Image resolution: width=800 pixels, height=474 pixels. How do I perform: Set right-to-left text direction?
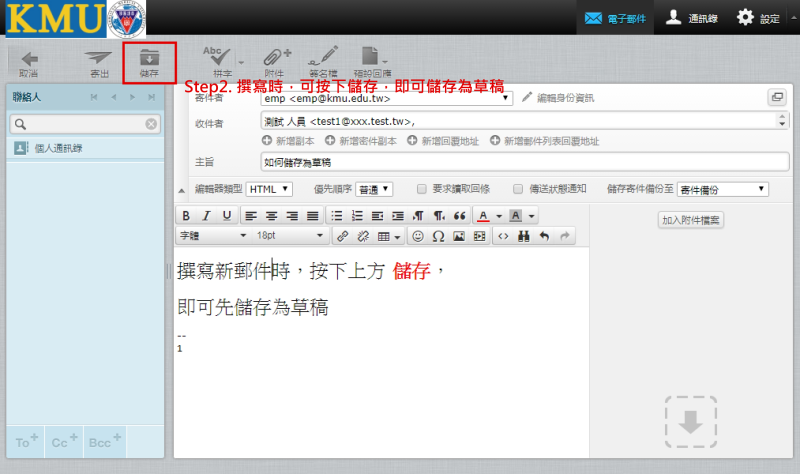coord(439,216)
